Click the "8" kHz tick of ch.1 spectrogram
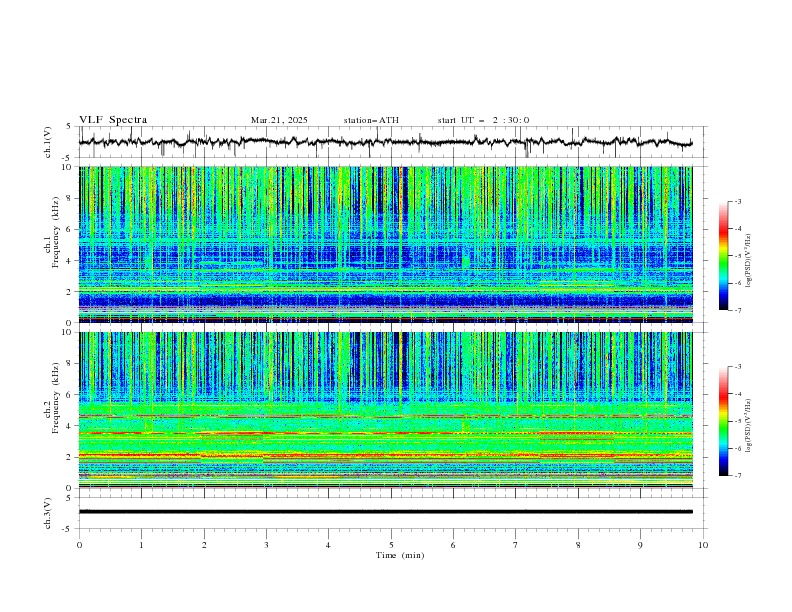 tap(70, 198)
